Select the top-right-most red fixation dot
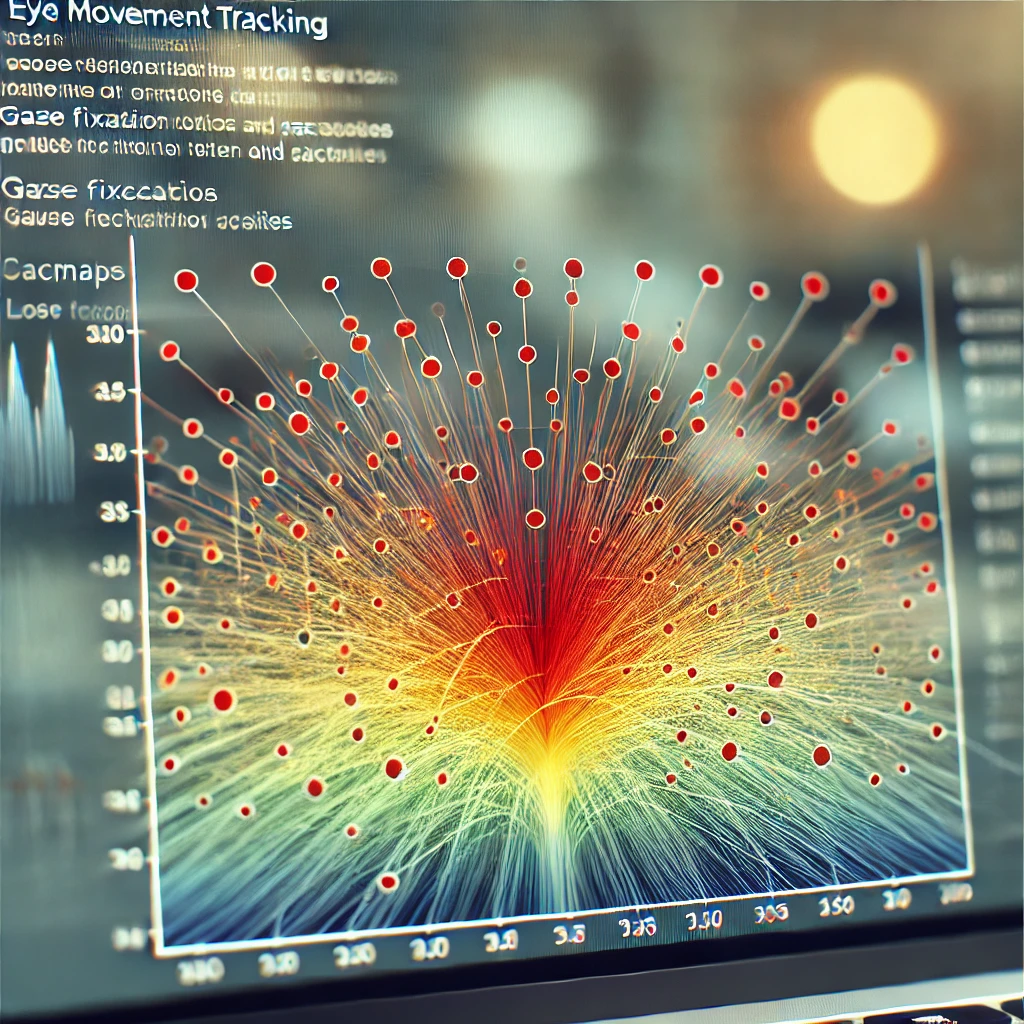This screenshot has width=1024, height=1024. click(881, 292)
